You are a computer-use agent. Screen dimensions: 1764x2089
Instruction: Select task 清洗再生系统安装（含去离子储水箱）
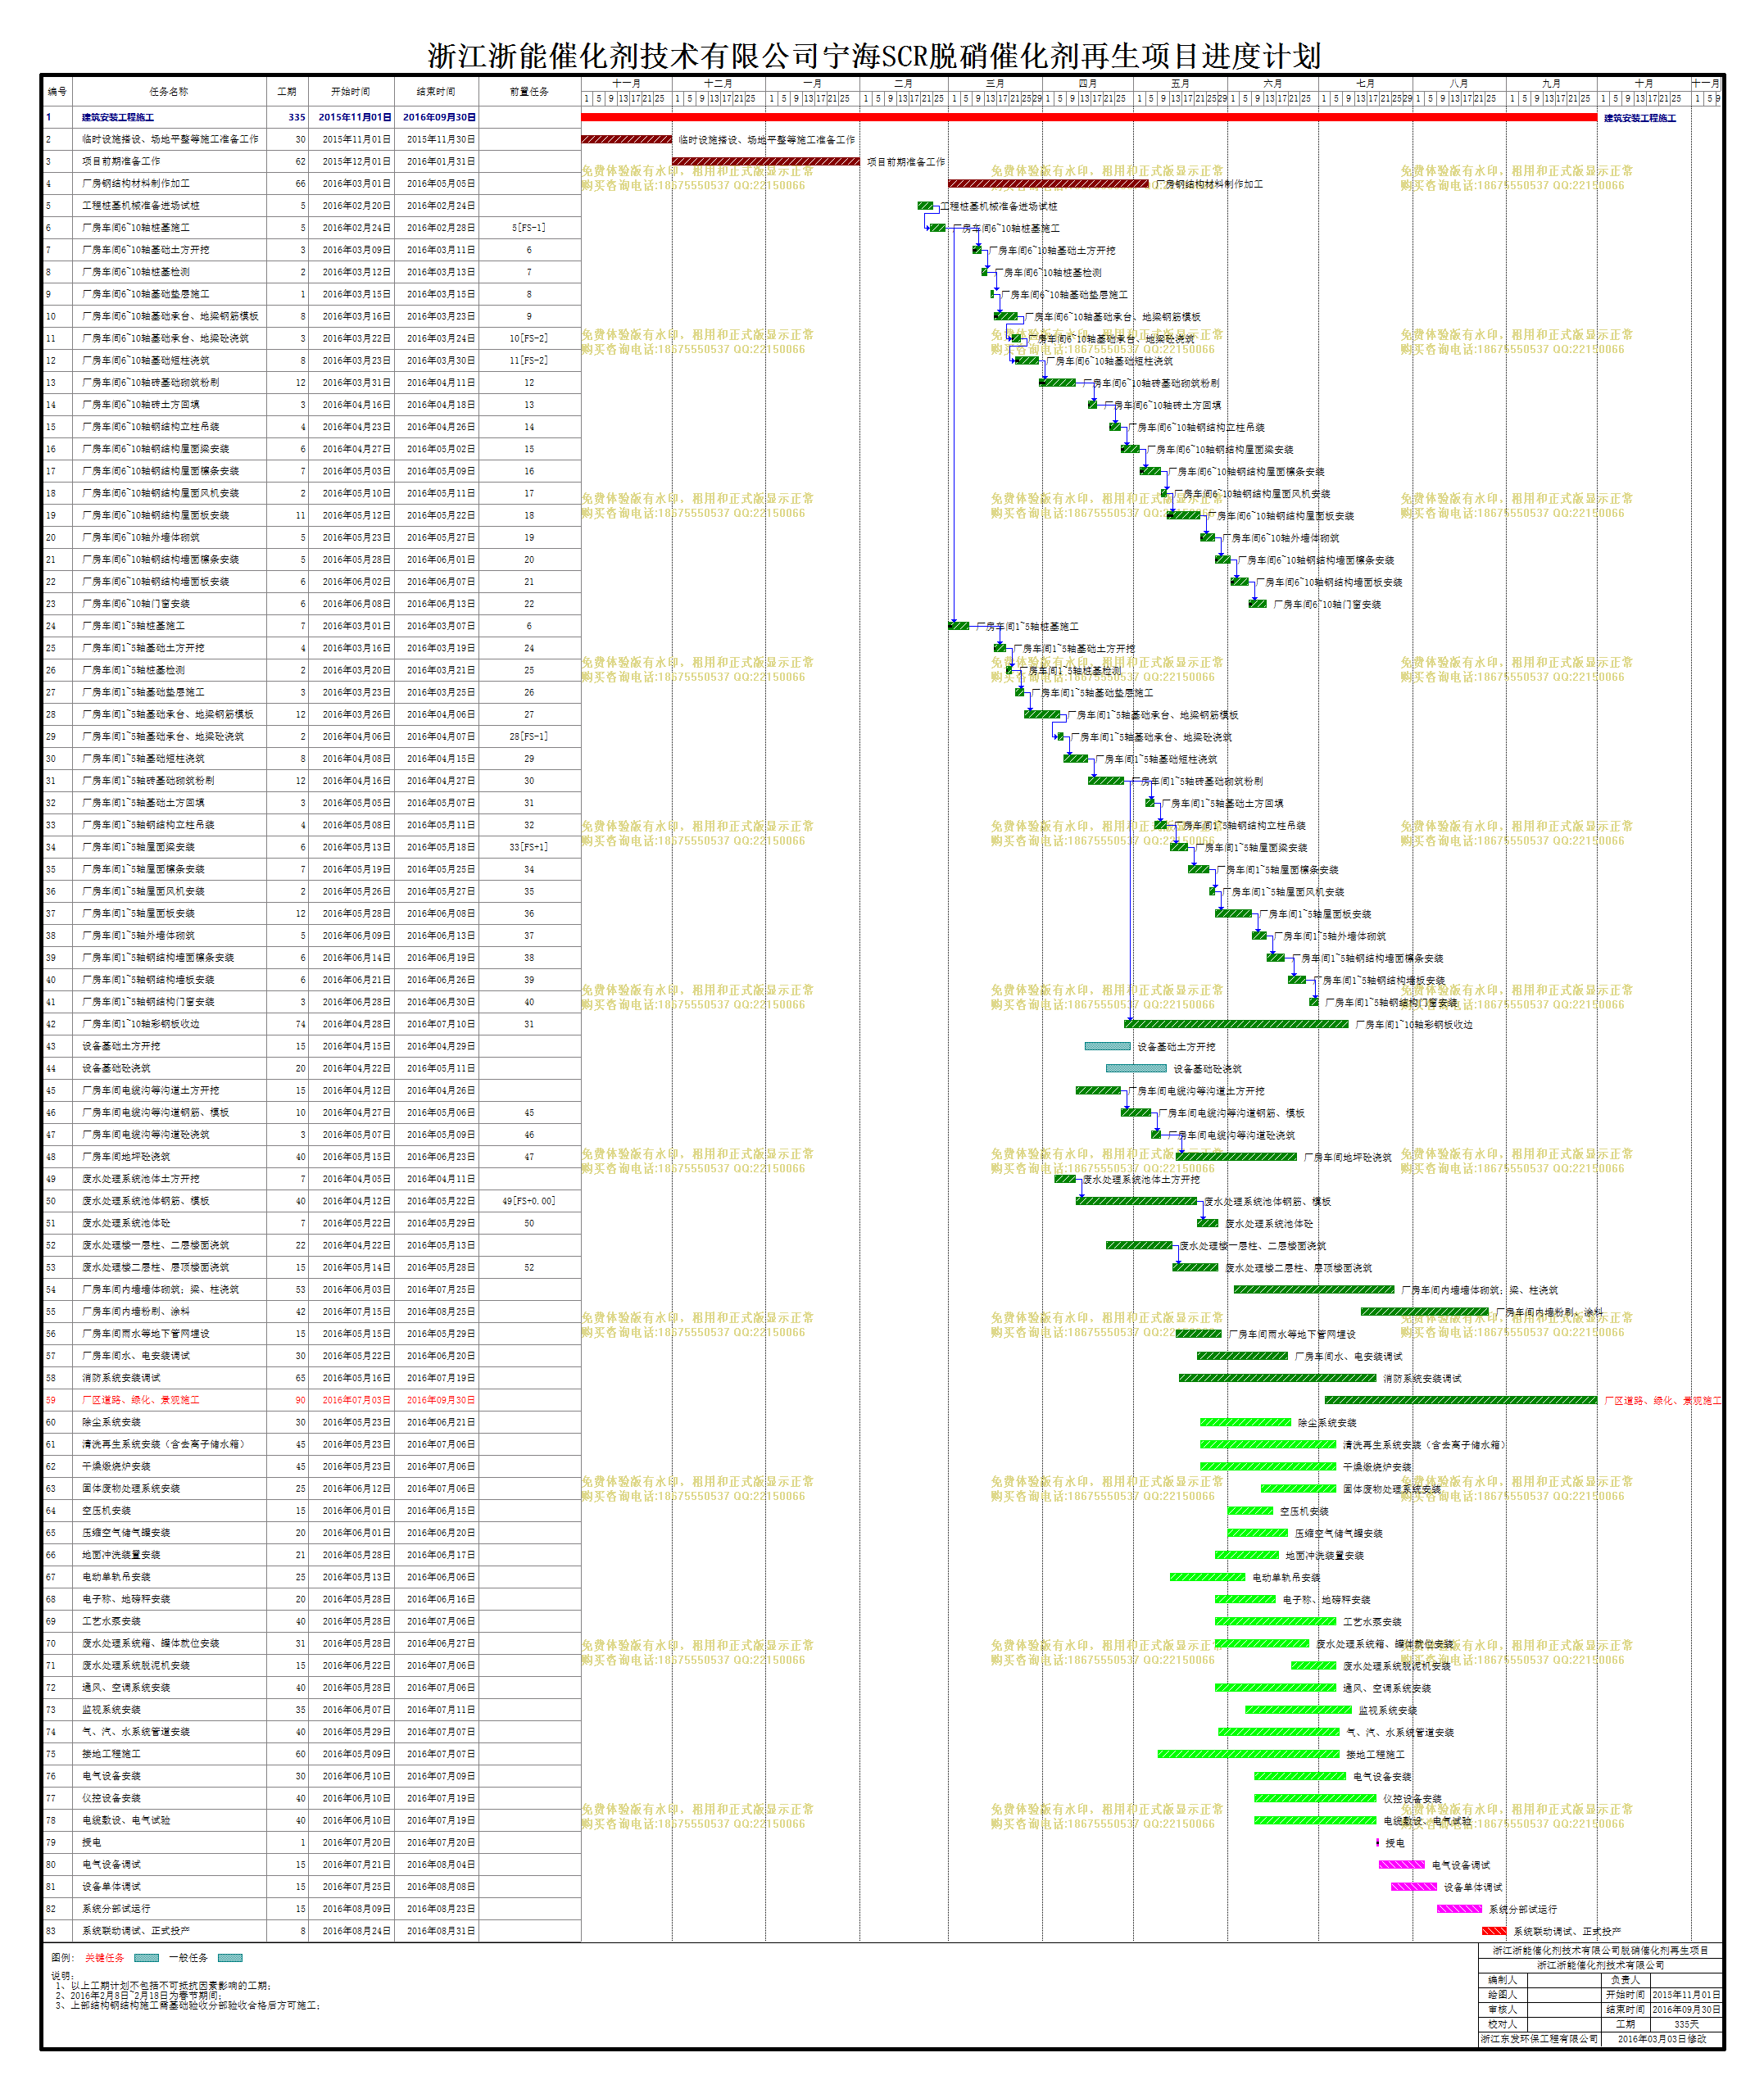(163, 1444)
